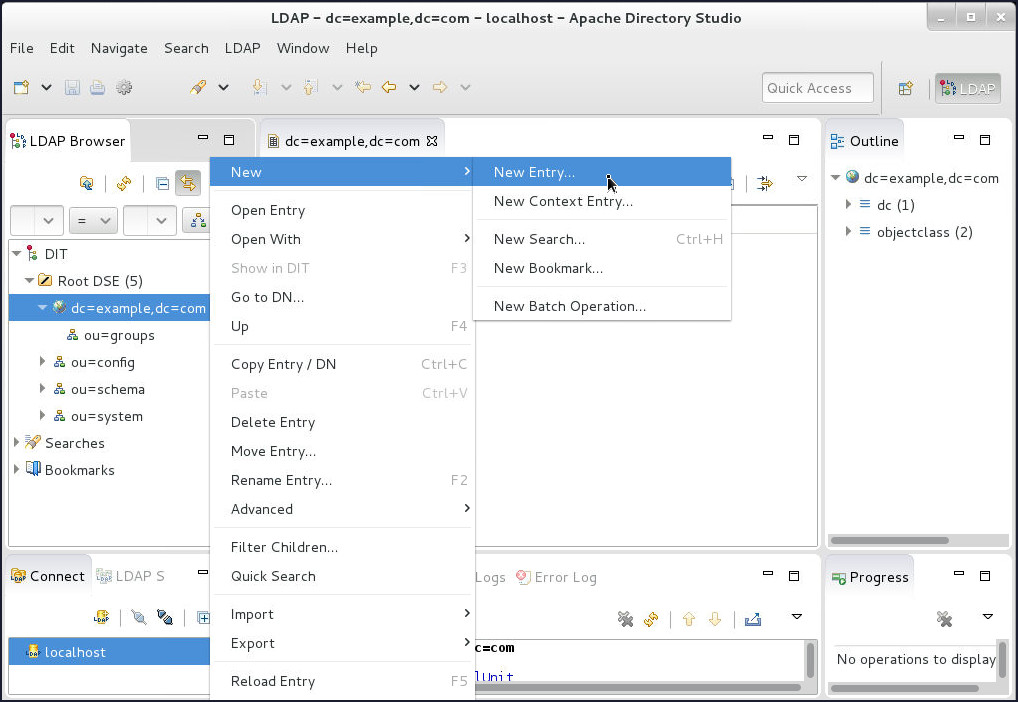Switch to the LDAP perspective button

tap(967, 88)
